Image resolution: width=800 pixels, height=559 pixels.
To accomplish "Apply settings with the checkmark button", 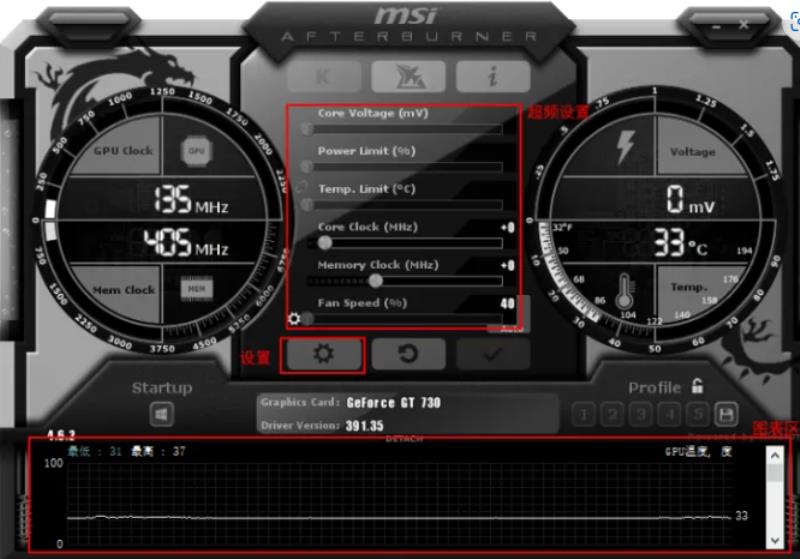I will tap(493, 354).
